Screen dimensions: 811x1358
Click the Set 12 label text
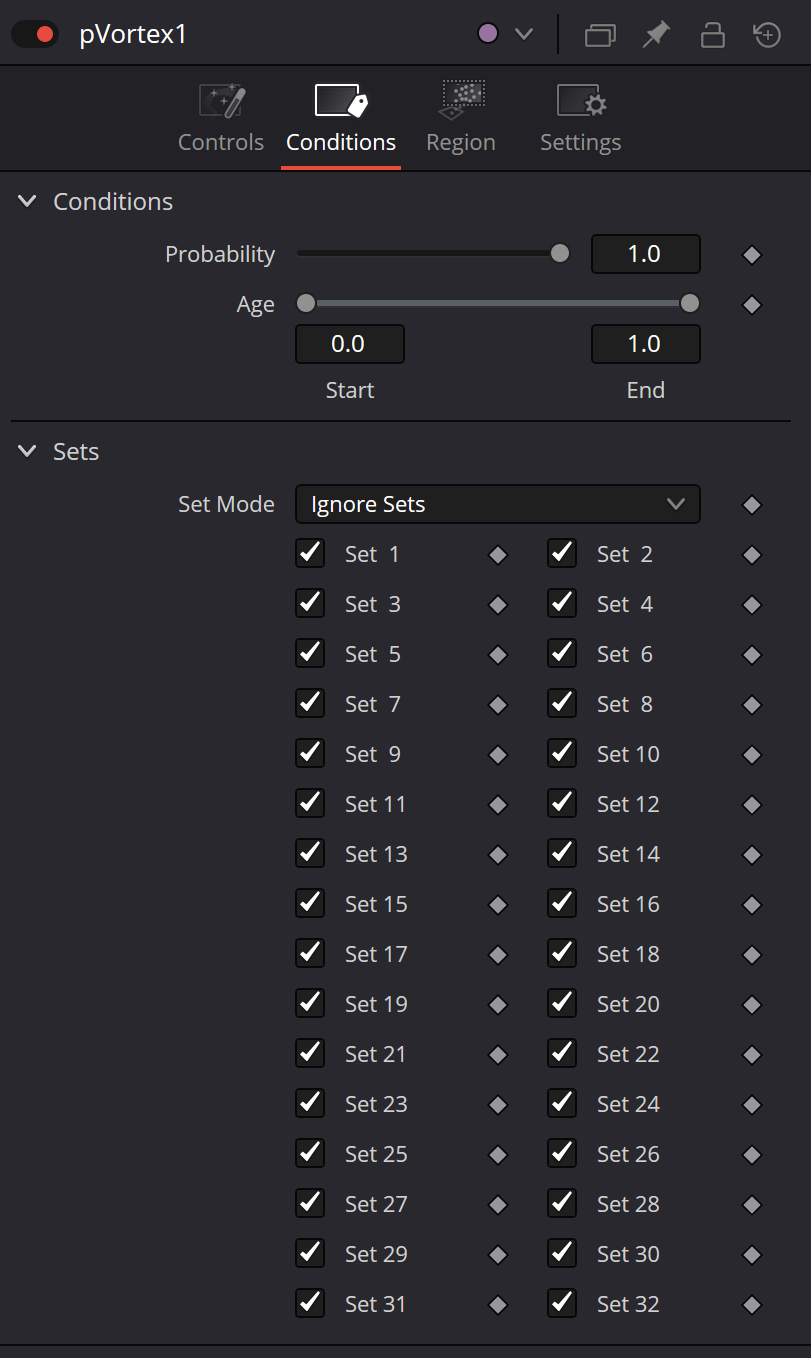click(628, 804)
